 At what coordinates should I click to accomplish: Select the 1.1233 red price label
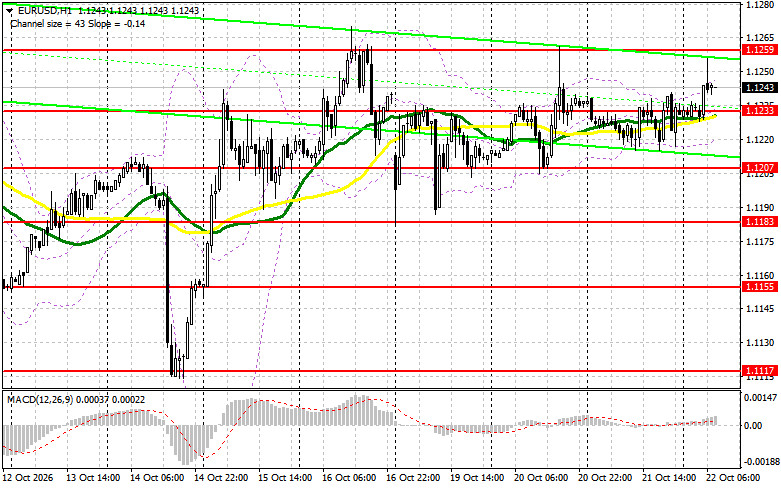[x=760, y=111]
